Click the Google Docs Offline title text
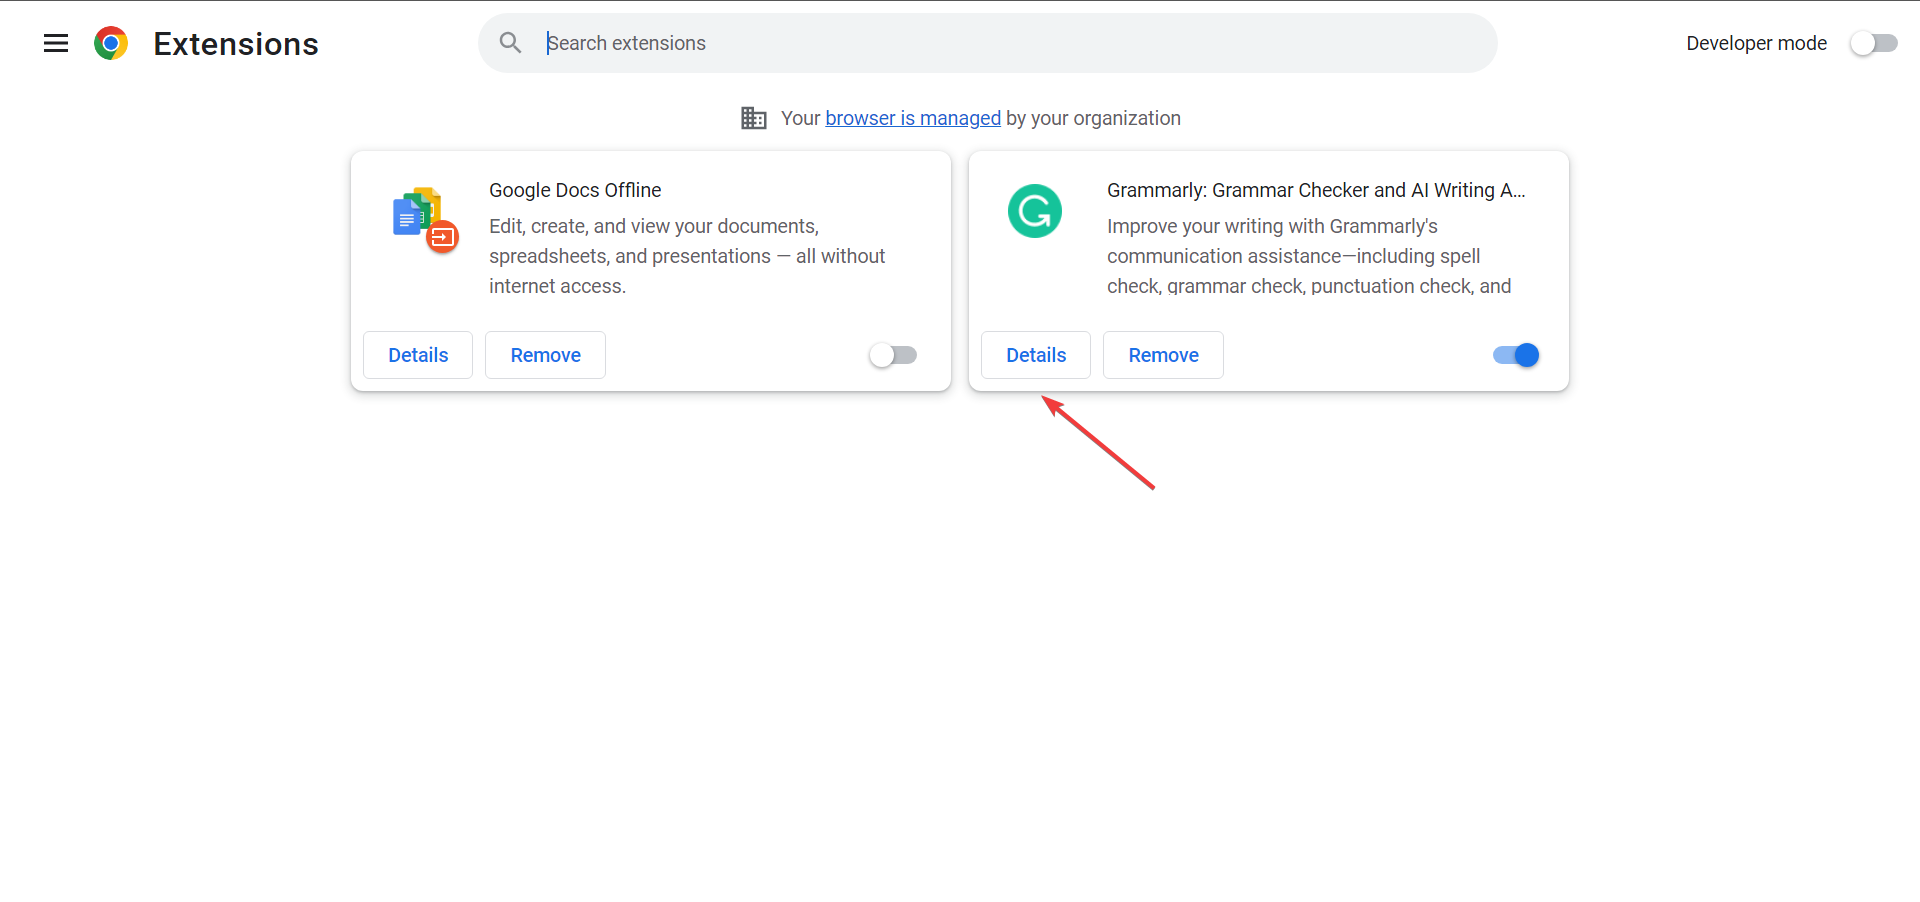 tap(575, 190)
